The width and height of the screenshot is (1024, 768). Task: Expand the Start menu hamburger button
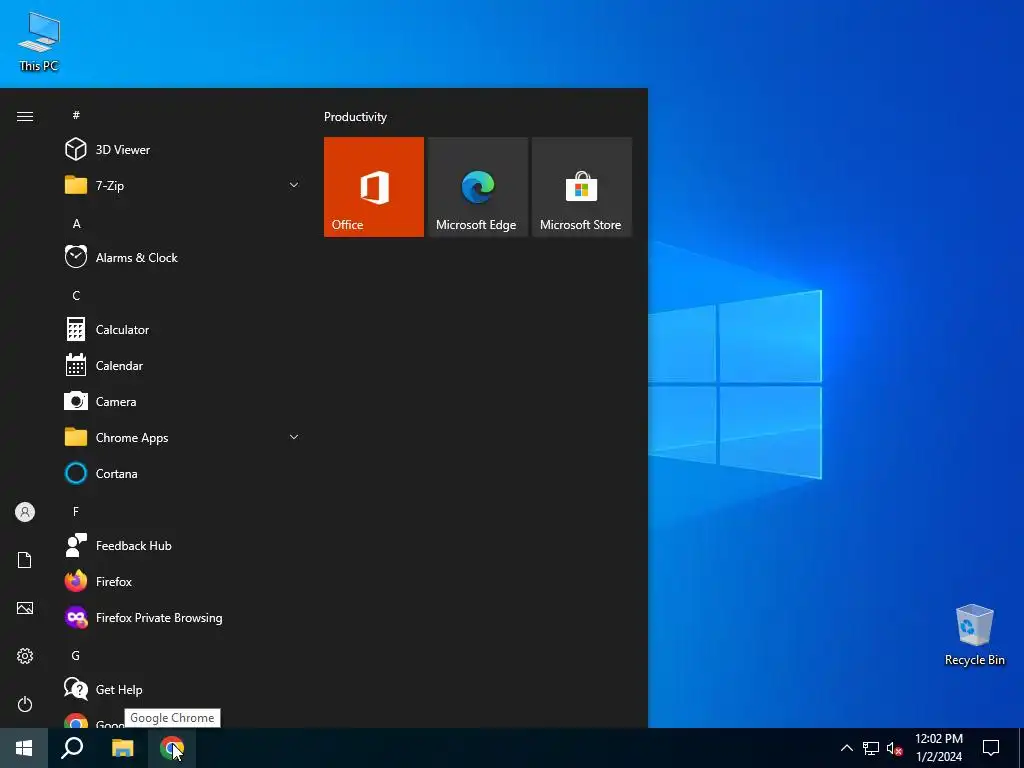25,116
